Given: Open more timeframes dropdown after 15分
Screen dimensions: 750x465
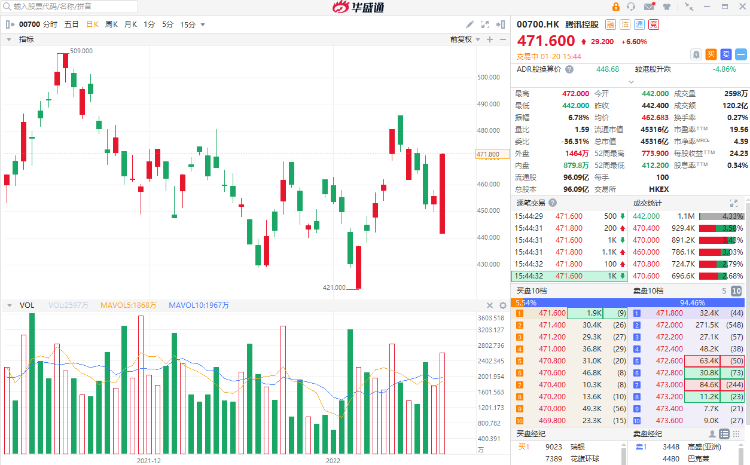Looking at the screenshot, I should click(203, 24).
